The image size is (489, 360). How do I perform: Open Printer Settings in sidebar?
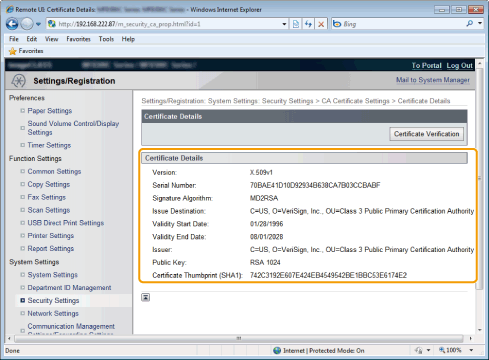tap(51, 236)
